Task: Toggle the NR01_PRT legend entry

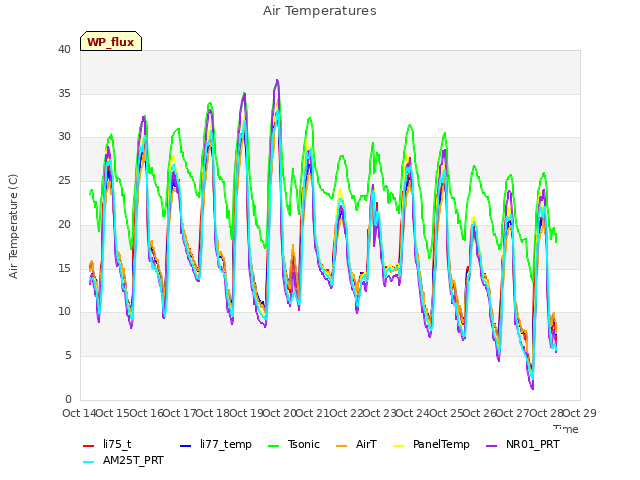Action: pyautogui.click(x=523, y=444)
